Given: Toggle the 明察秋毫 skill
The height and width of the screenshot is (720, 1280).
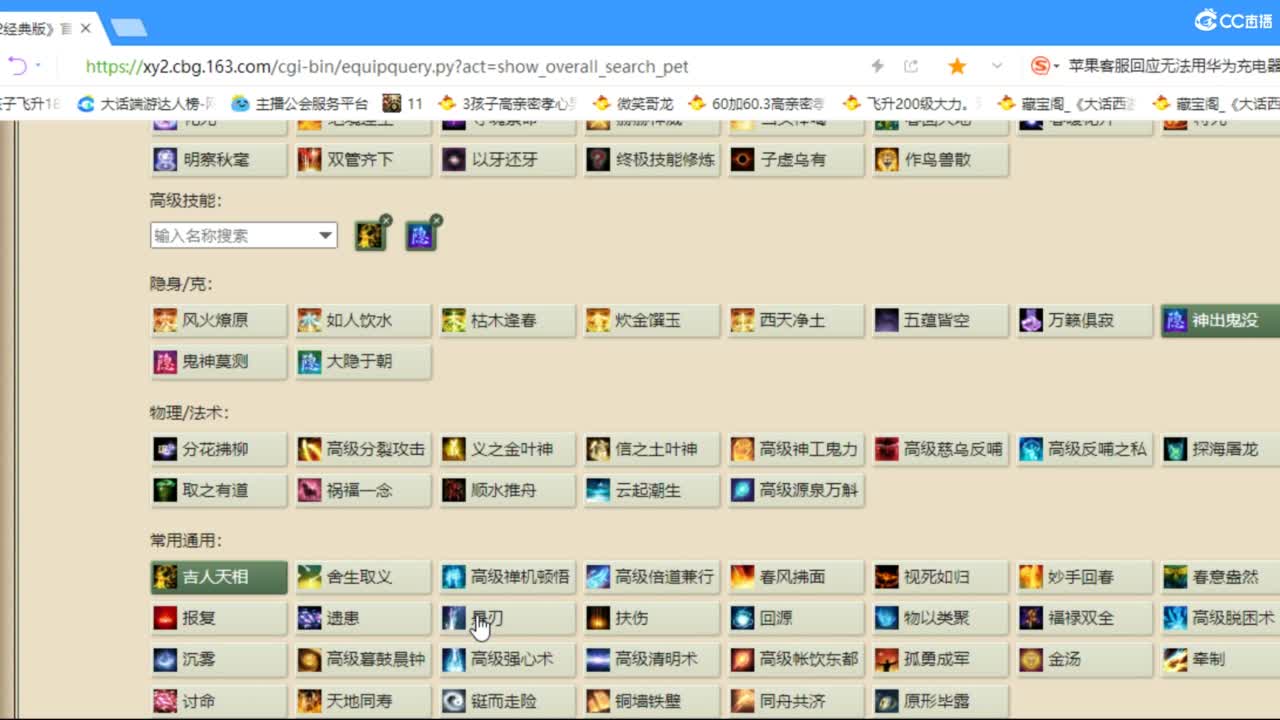Looking at the screenshot, I should 219,160.
